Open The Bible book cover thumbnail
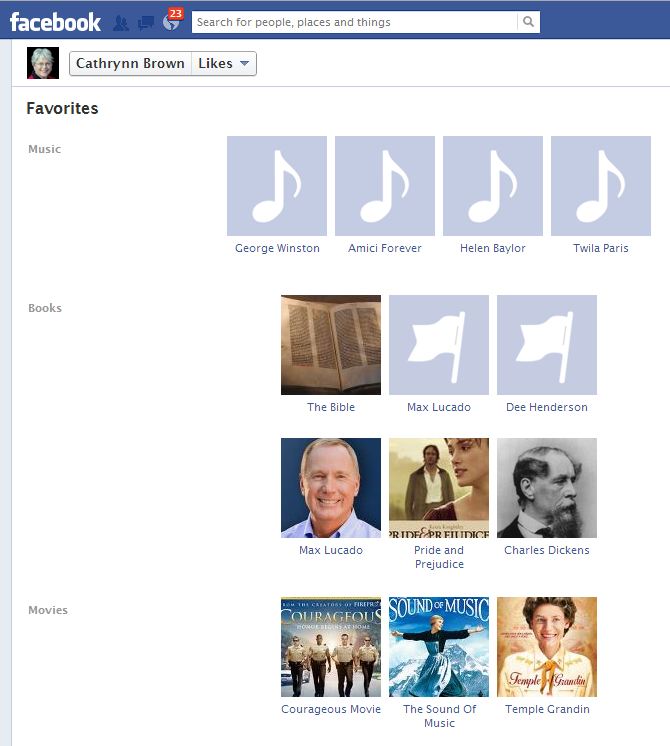This screenshot has width=670, height=746. 331,345
